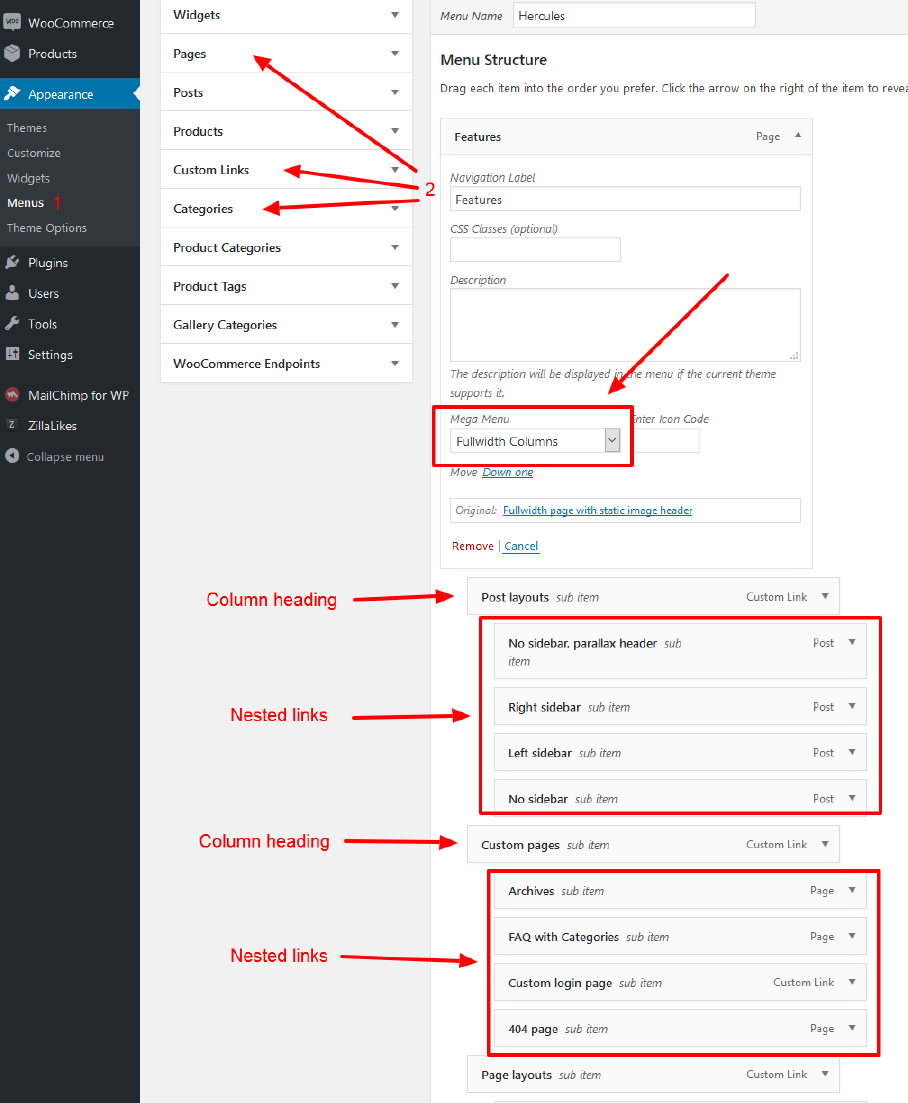Image resolution: width=908 pixels, height=1103 pixels.
Task: Expand the Pages meta box arrow
Action: point(395,53)
